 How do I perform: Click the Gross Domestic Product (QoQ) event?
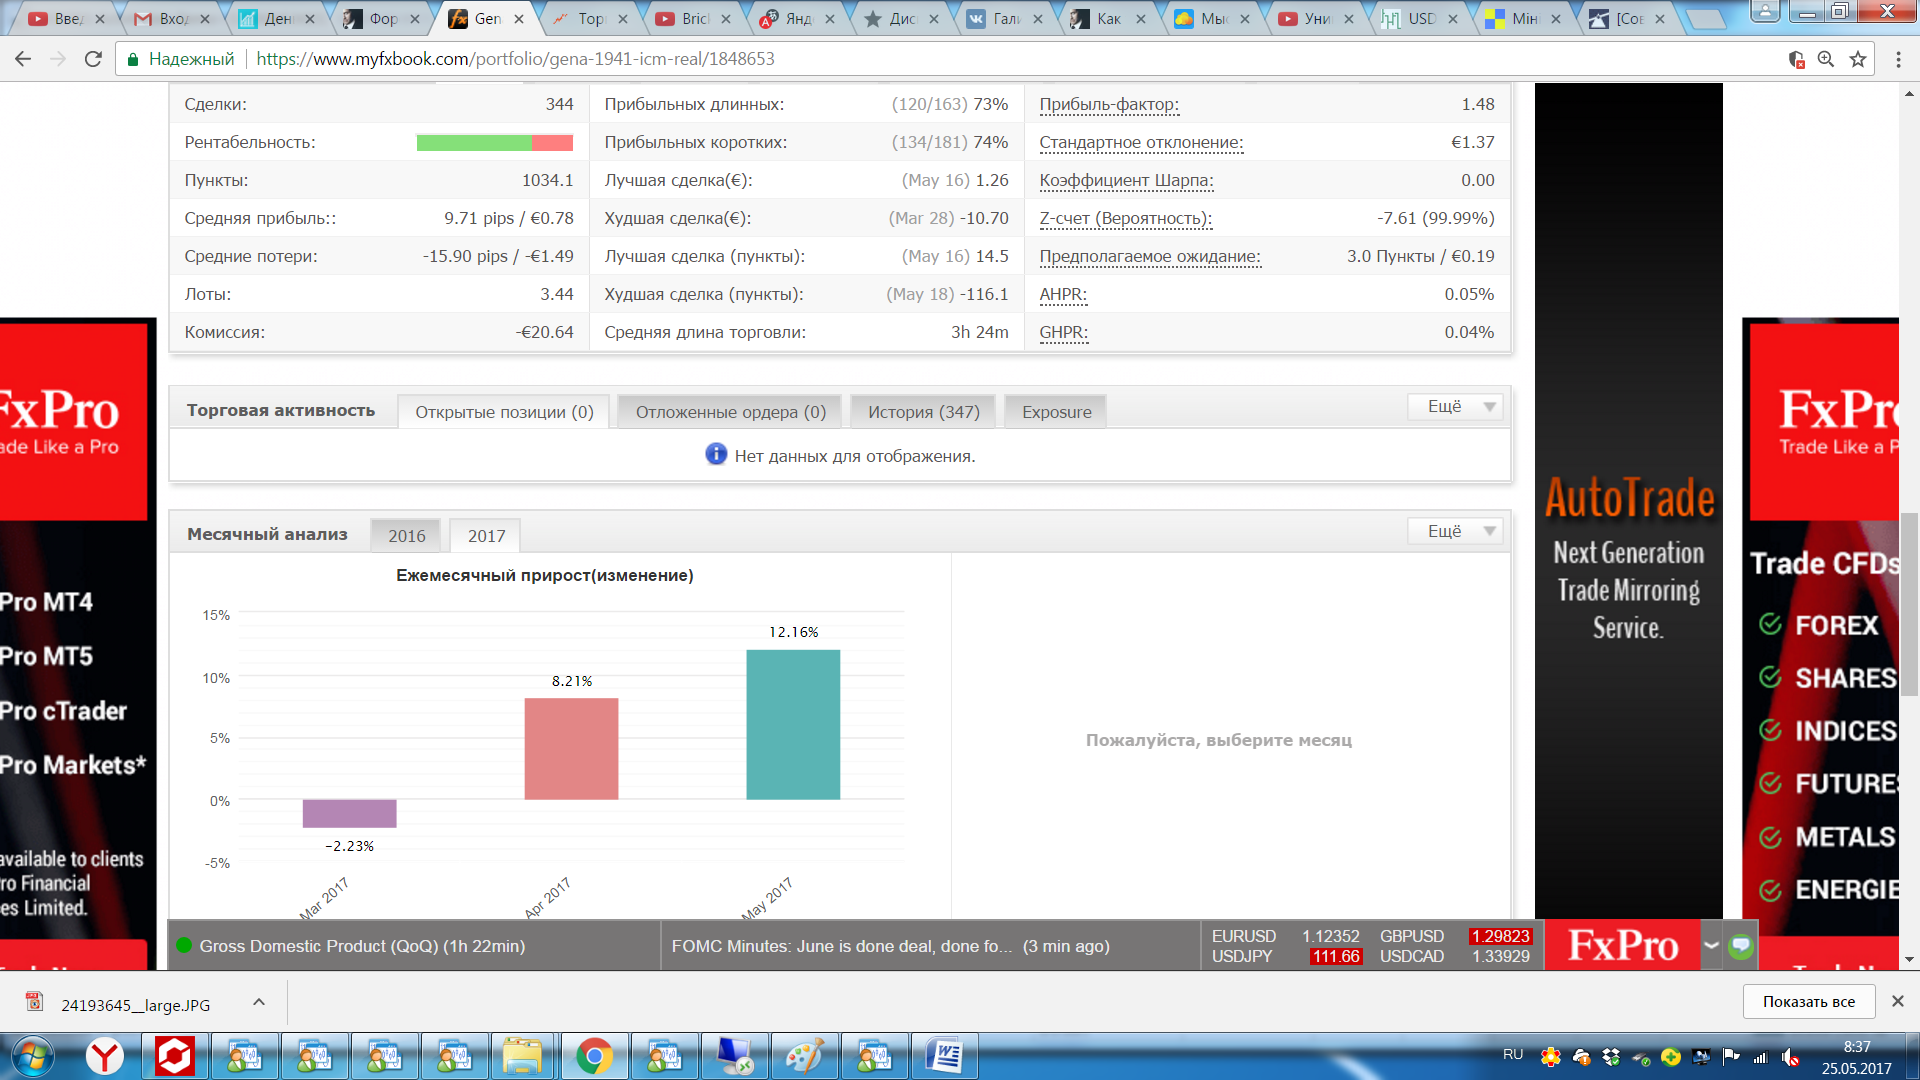tap(361, 946)
